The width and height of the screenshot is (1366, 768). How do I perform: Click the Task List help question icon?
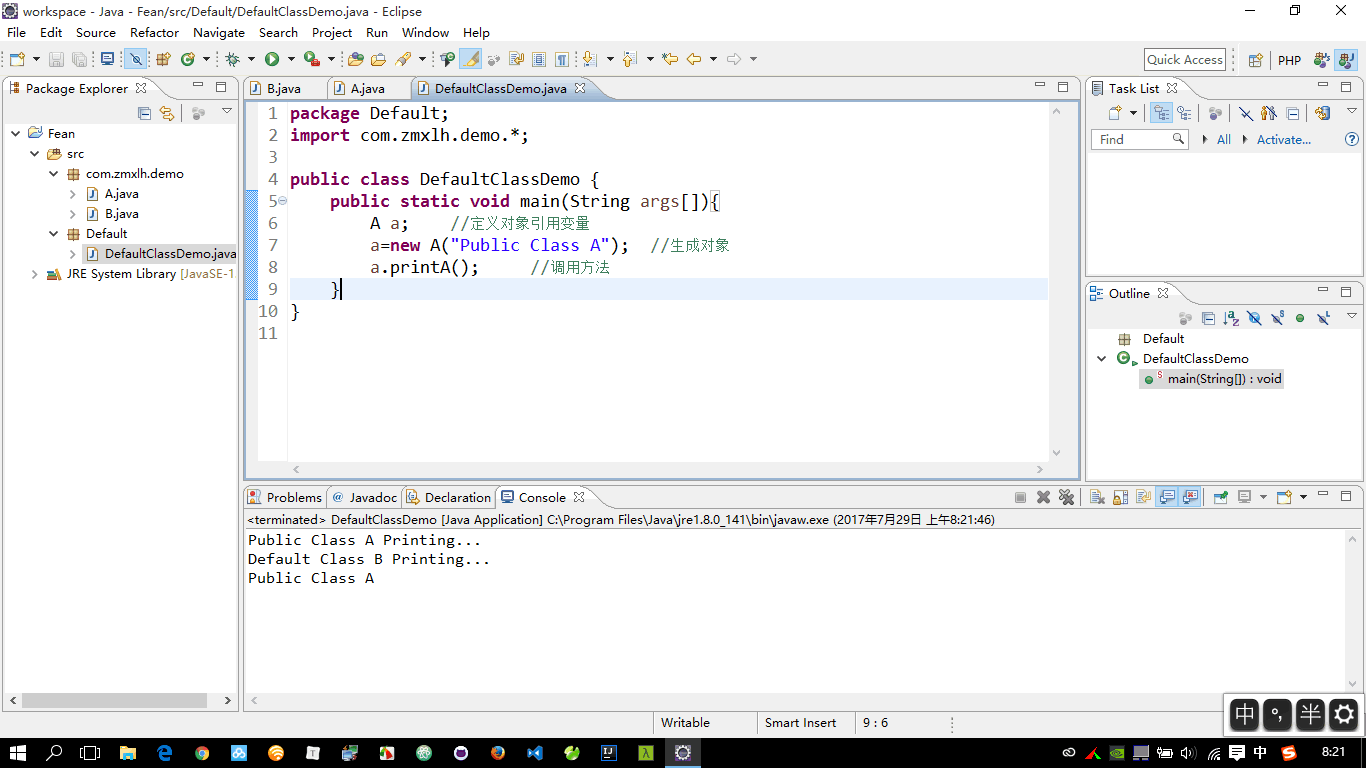1350,139
